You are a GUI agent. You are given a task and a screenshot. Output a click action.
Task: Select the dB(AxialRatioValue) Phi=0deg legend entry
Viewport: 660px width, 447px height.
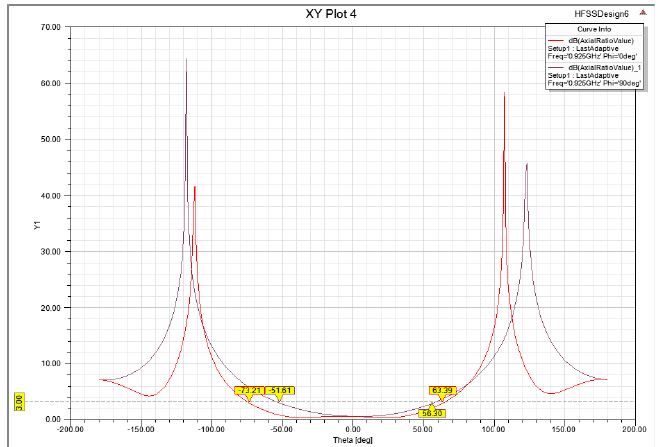pyautogui.click(x=602, y=40)
